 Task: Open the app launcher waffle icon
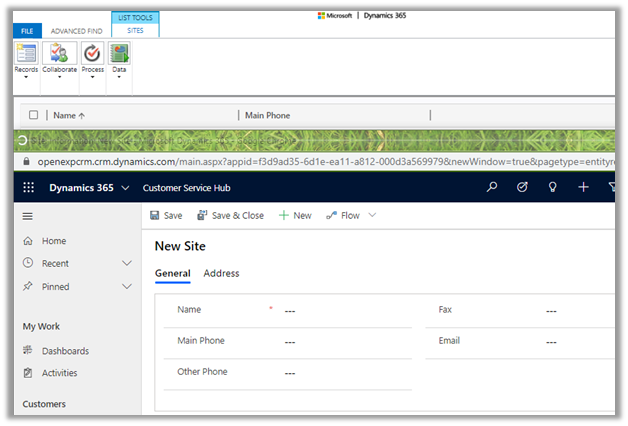[x=28, y=187]
